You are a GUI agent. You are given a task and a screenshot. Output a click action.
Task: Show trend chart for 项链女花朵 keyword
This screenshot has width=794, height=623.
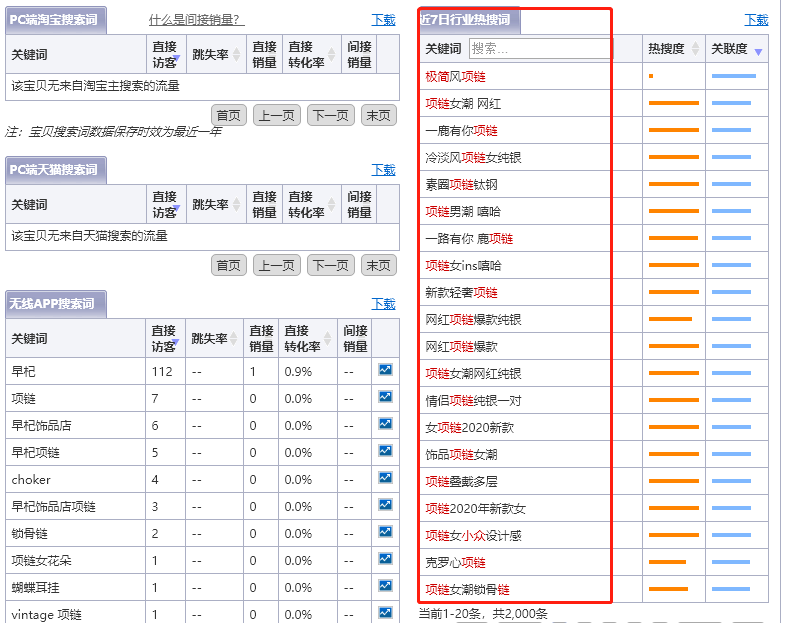click(385, 560)
